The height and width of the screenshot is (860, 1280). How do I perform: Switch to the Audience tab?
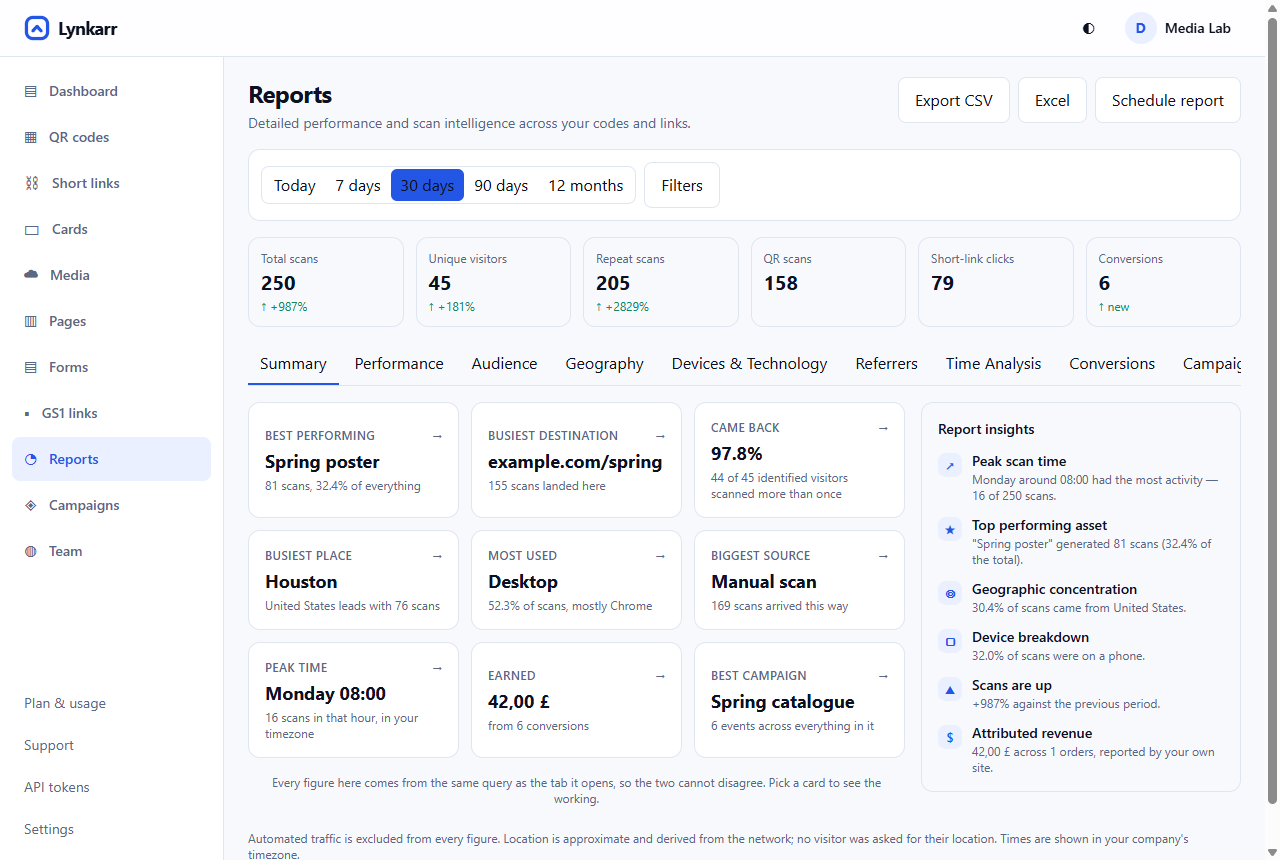[x=504, y=364]
